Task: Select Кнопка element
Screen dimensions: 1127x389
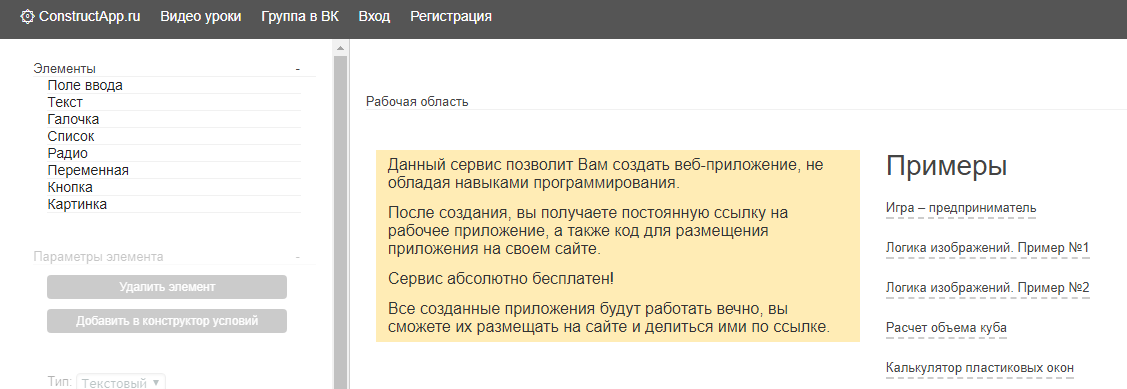Action: 174,188
